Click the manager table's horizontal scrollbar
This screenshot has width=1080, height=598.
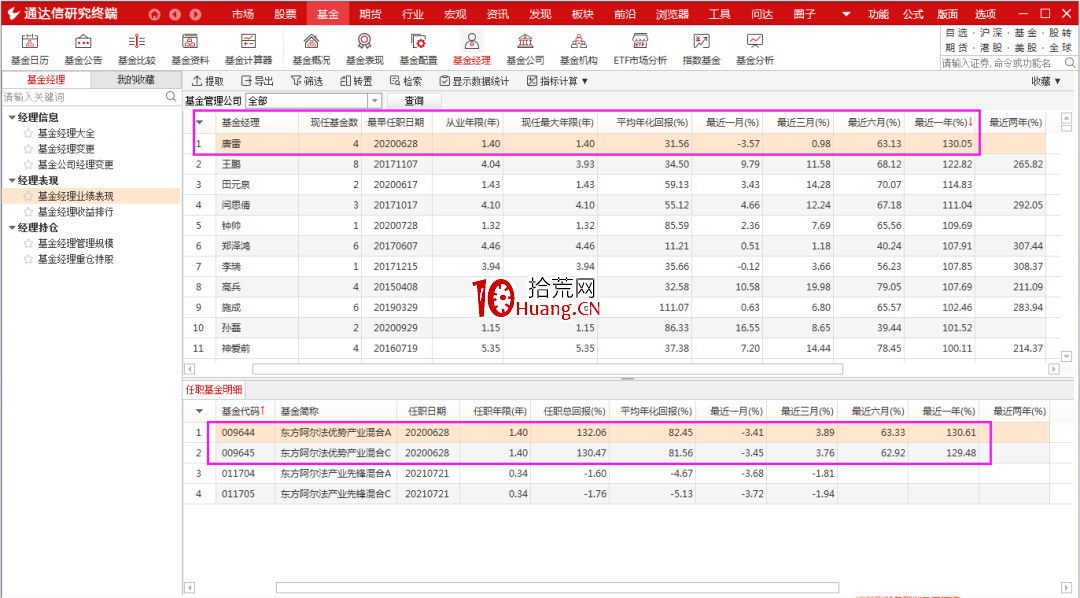click(548, 369)
